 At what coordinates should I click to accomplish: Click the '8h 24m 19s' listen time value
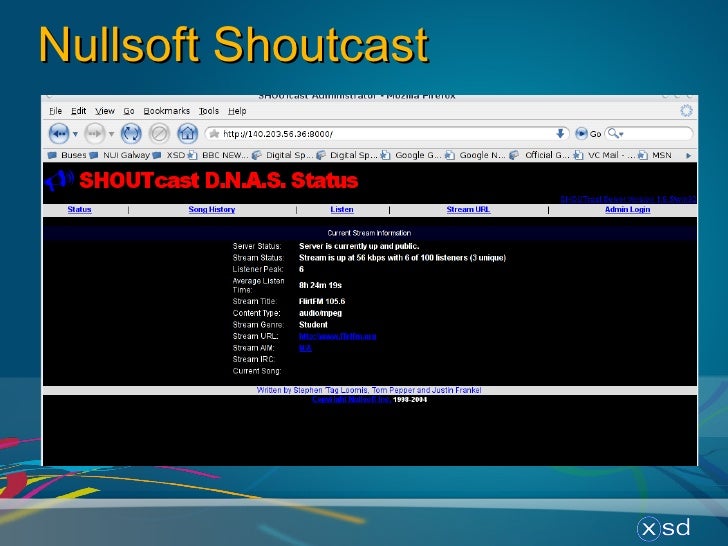[x=320, y=285]
